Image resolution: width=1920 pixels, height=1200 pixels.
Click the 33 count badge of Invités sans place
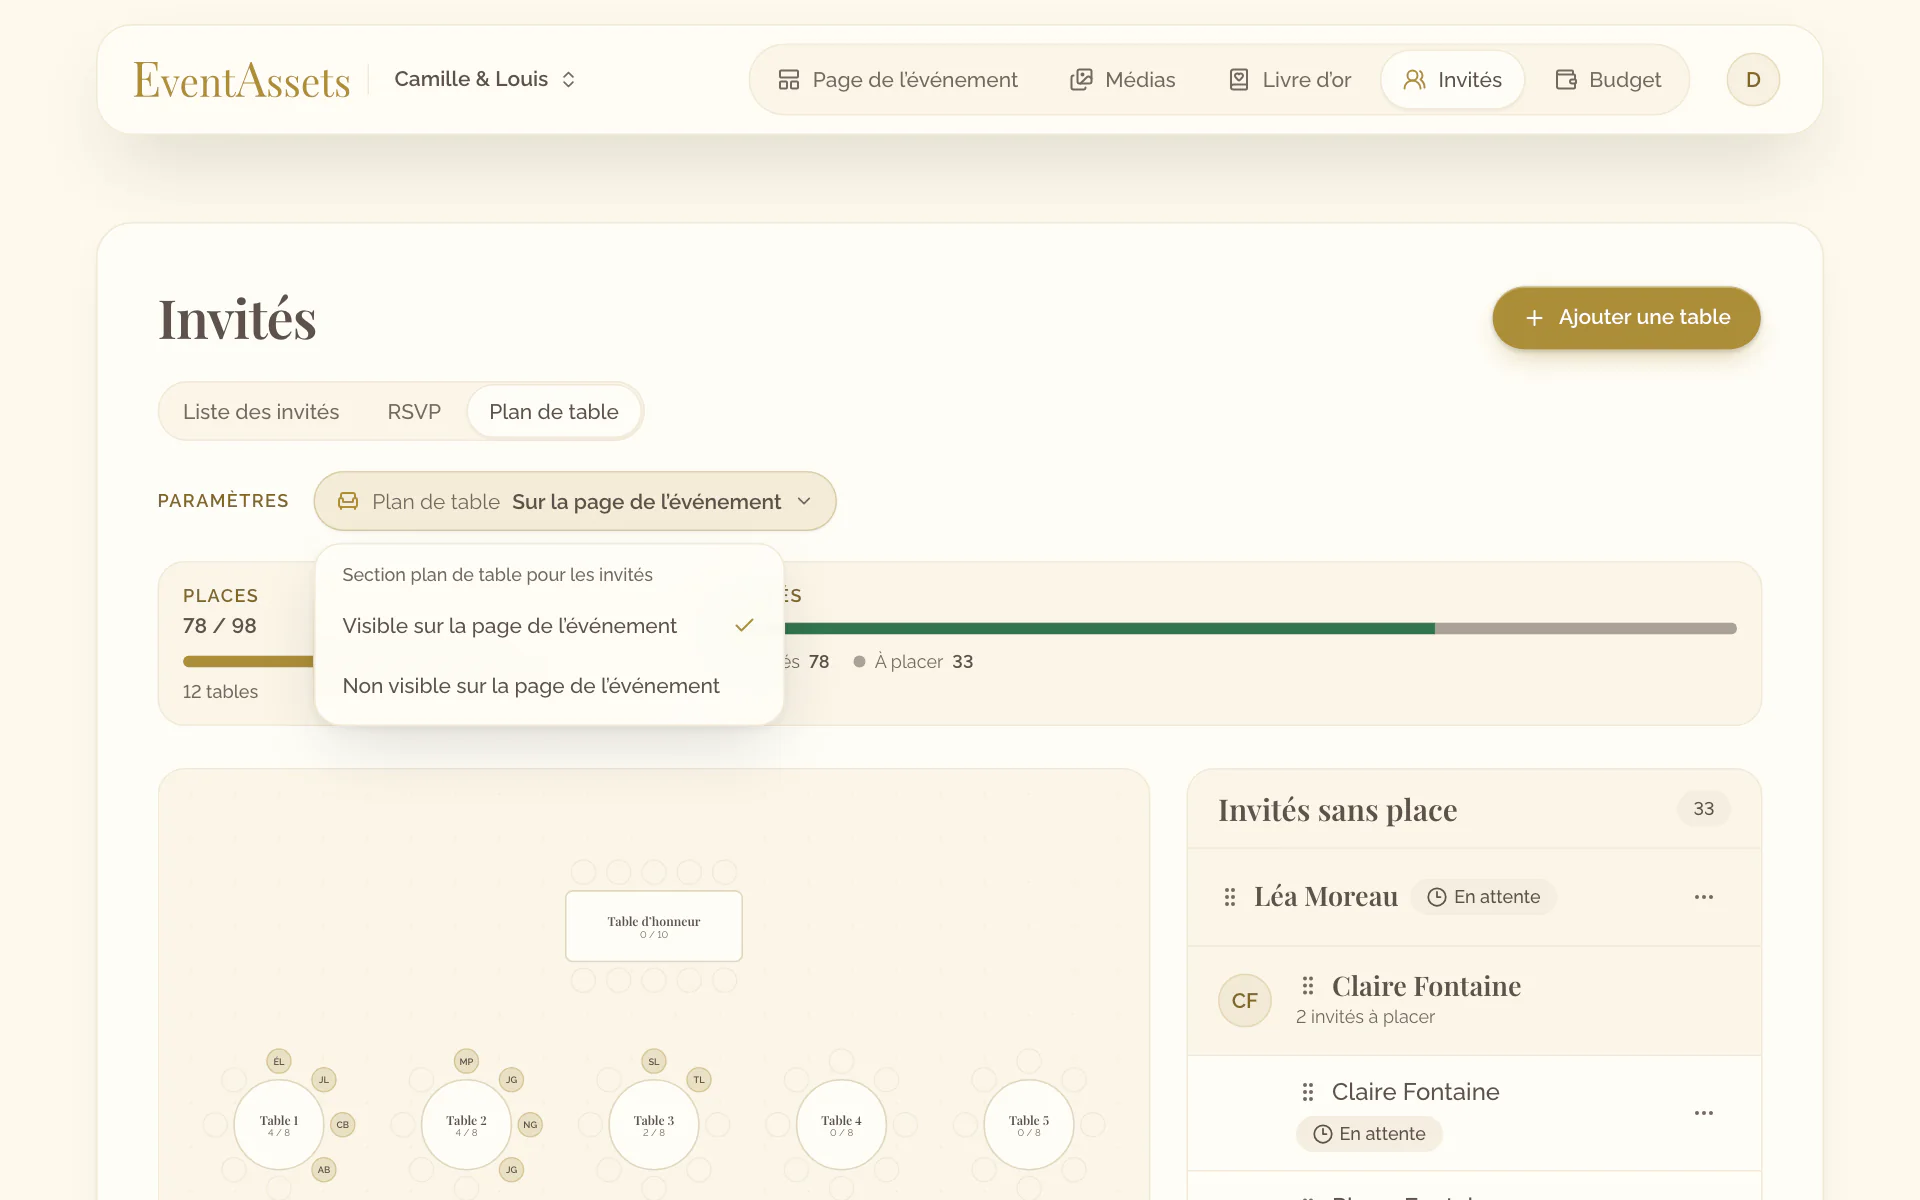1704,809
